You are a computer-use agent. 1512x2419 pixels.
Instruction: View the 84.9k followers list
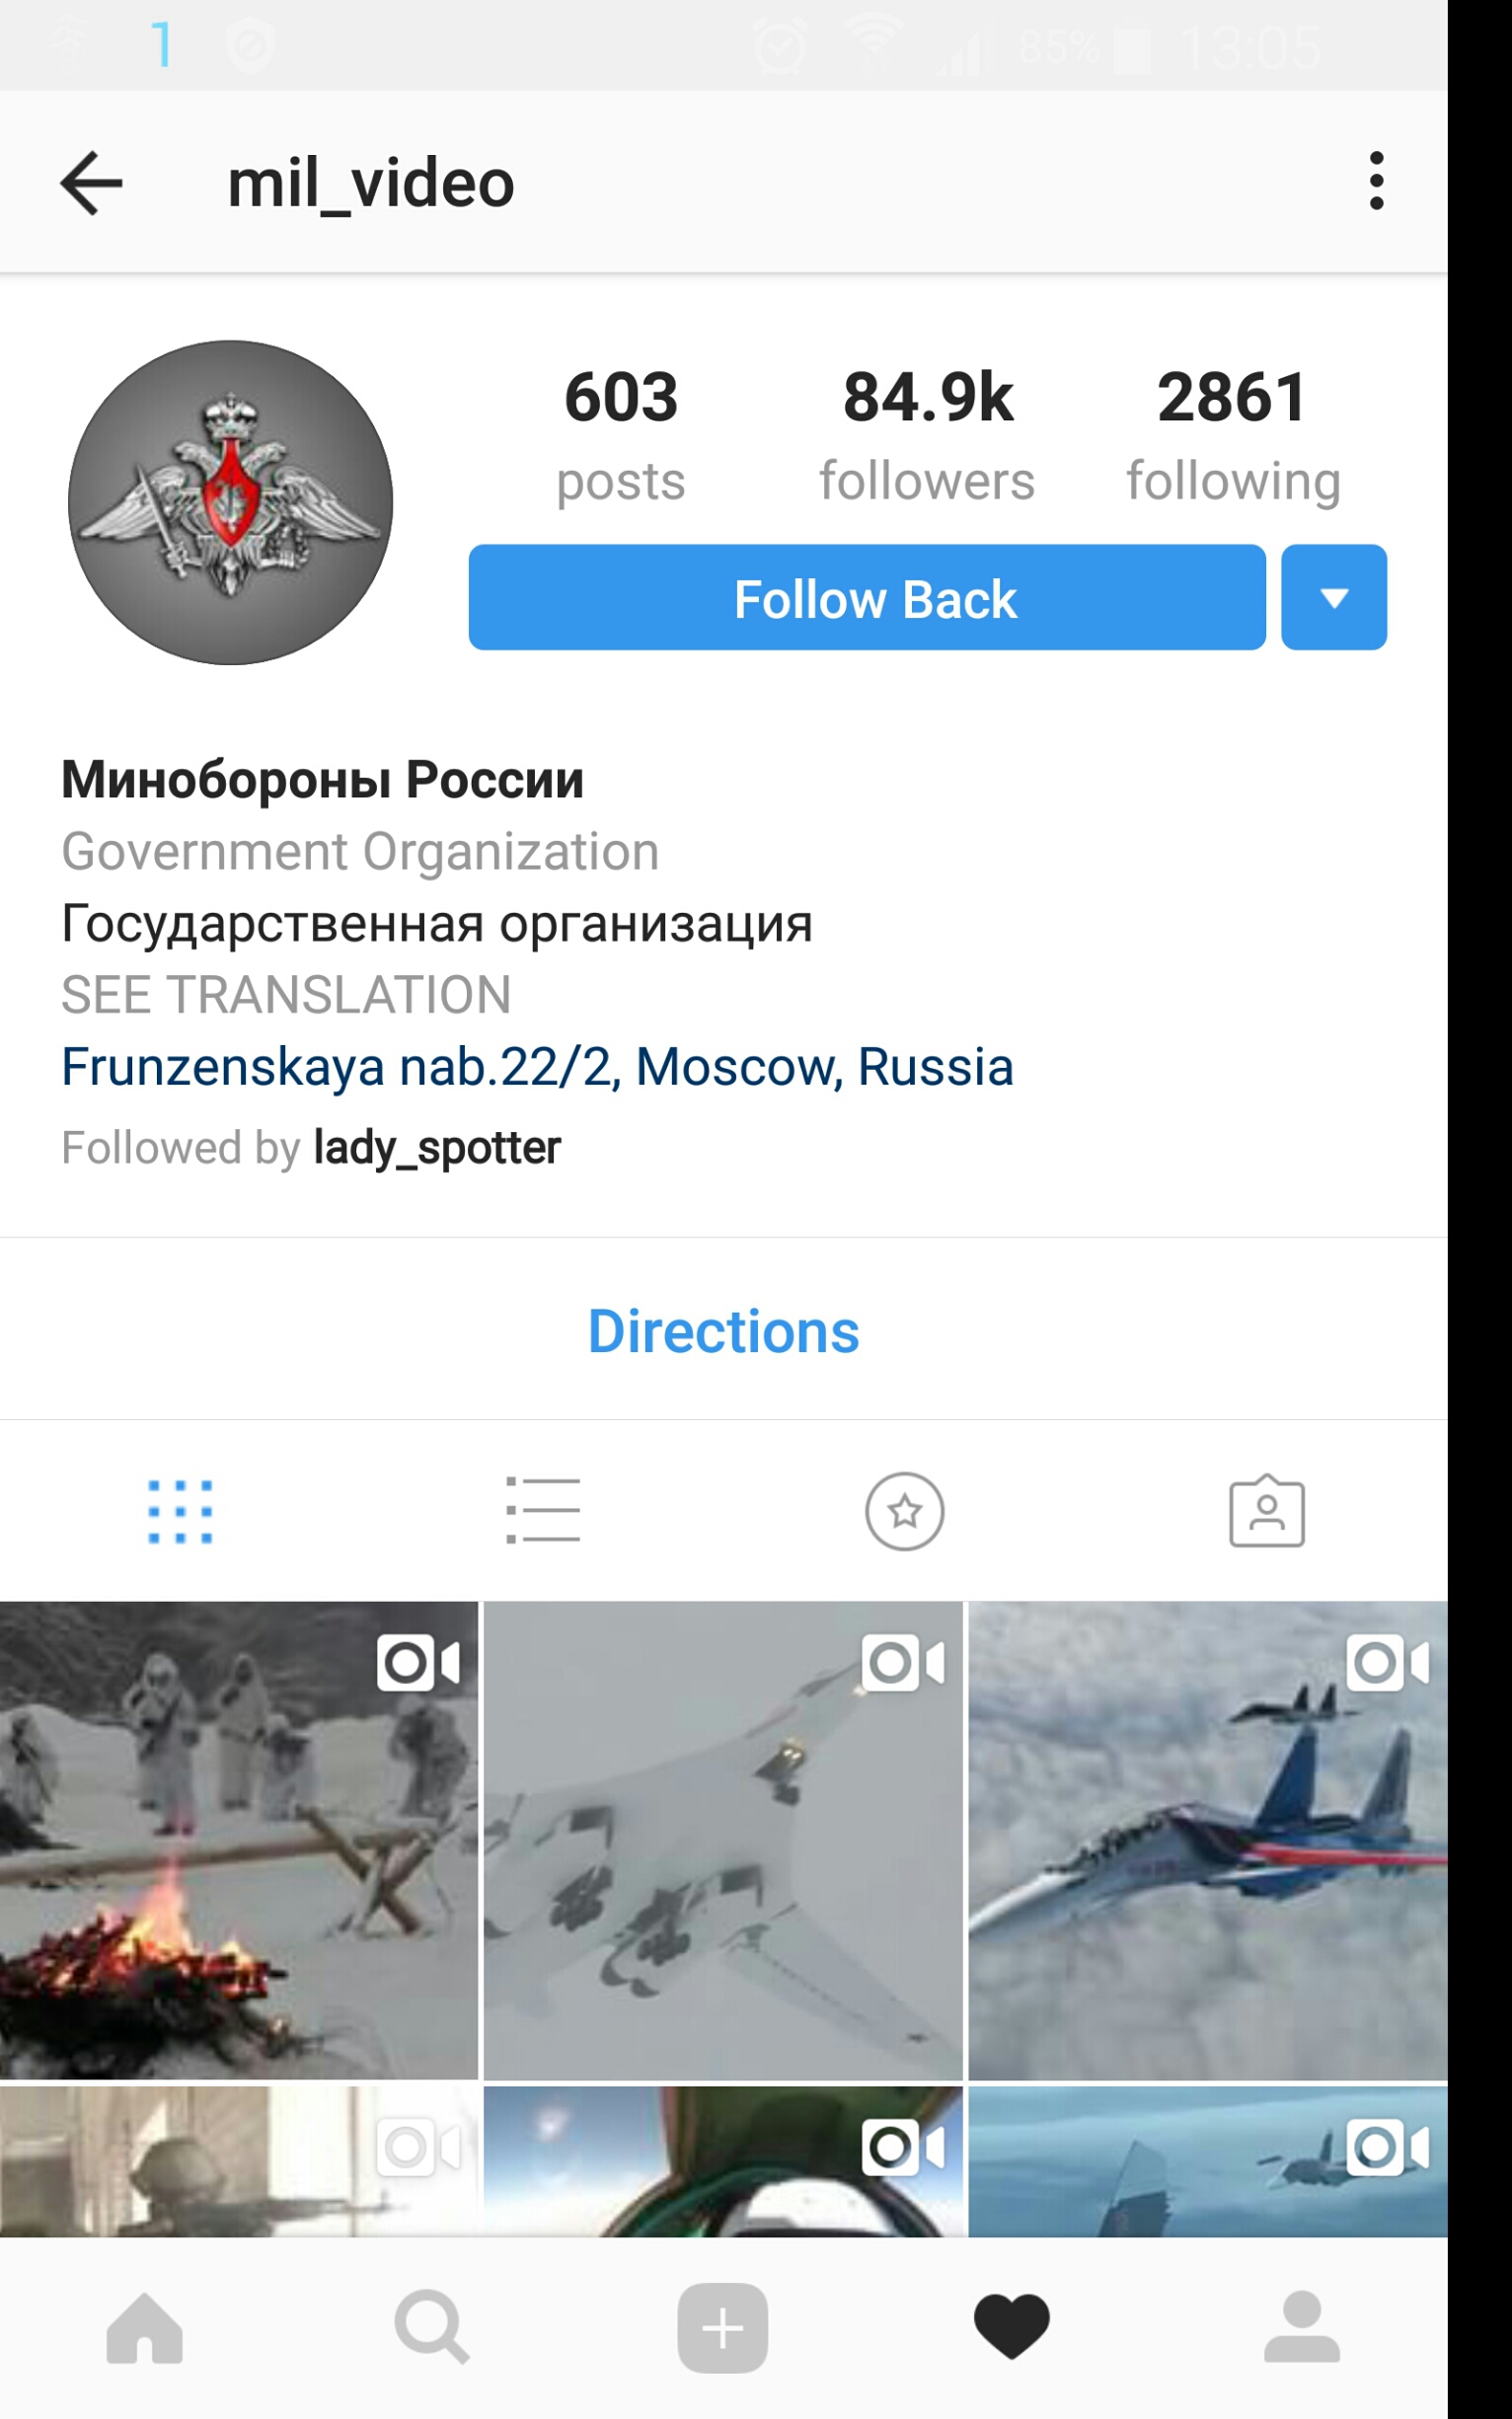click(x=927, y=436)
